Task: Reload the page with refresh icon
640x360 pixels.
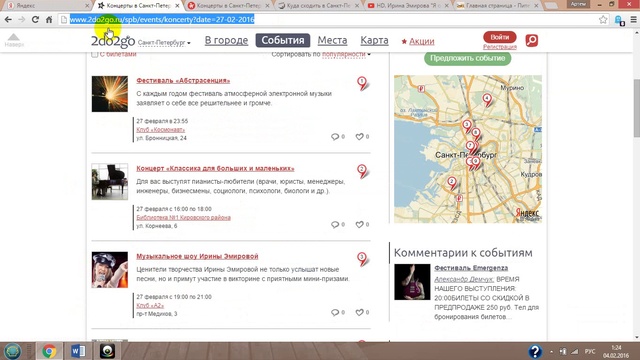Action: pos(36,19)
